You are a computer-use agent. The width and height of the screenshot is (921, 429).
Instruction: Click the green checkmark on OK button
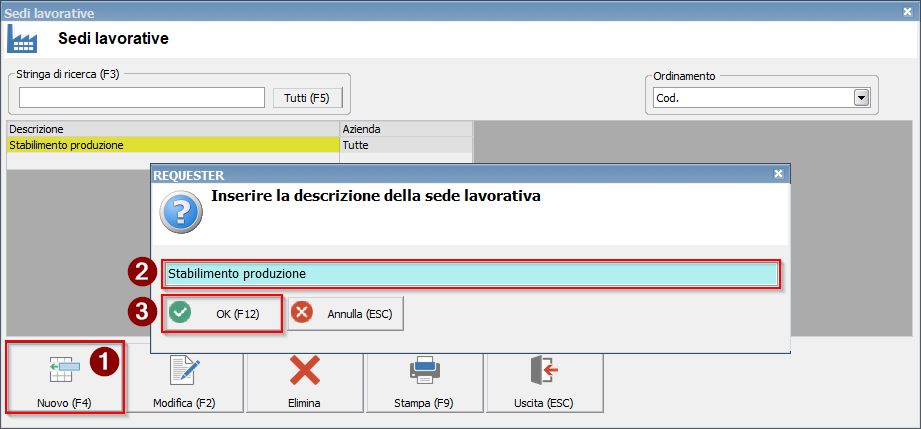(180, 313)
